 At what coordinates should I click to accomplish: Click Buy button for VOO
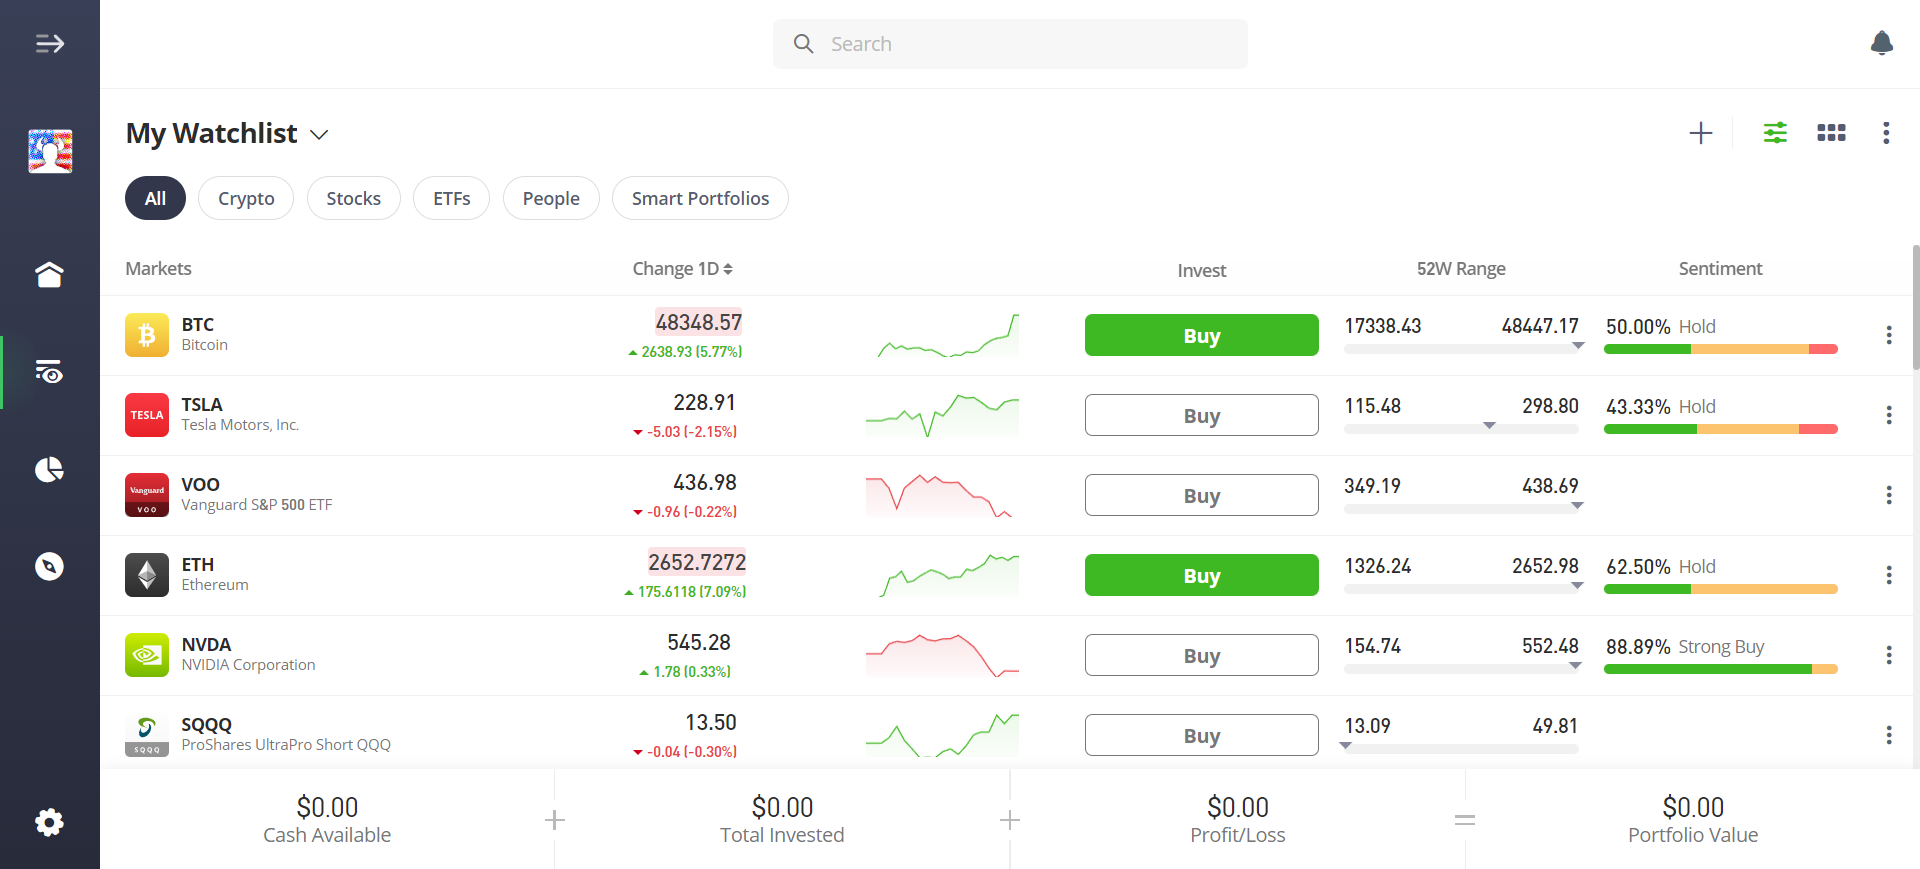(x=1201, y=495)
